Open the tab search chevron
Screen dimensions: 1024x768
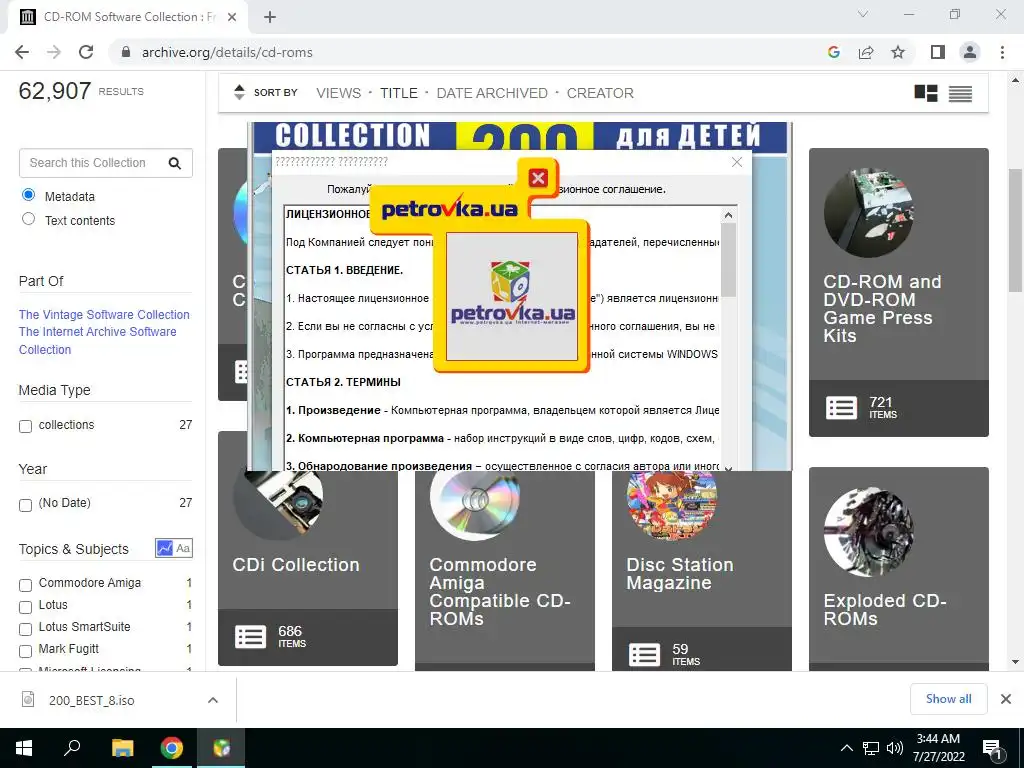(863, 14)
